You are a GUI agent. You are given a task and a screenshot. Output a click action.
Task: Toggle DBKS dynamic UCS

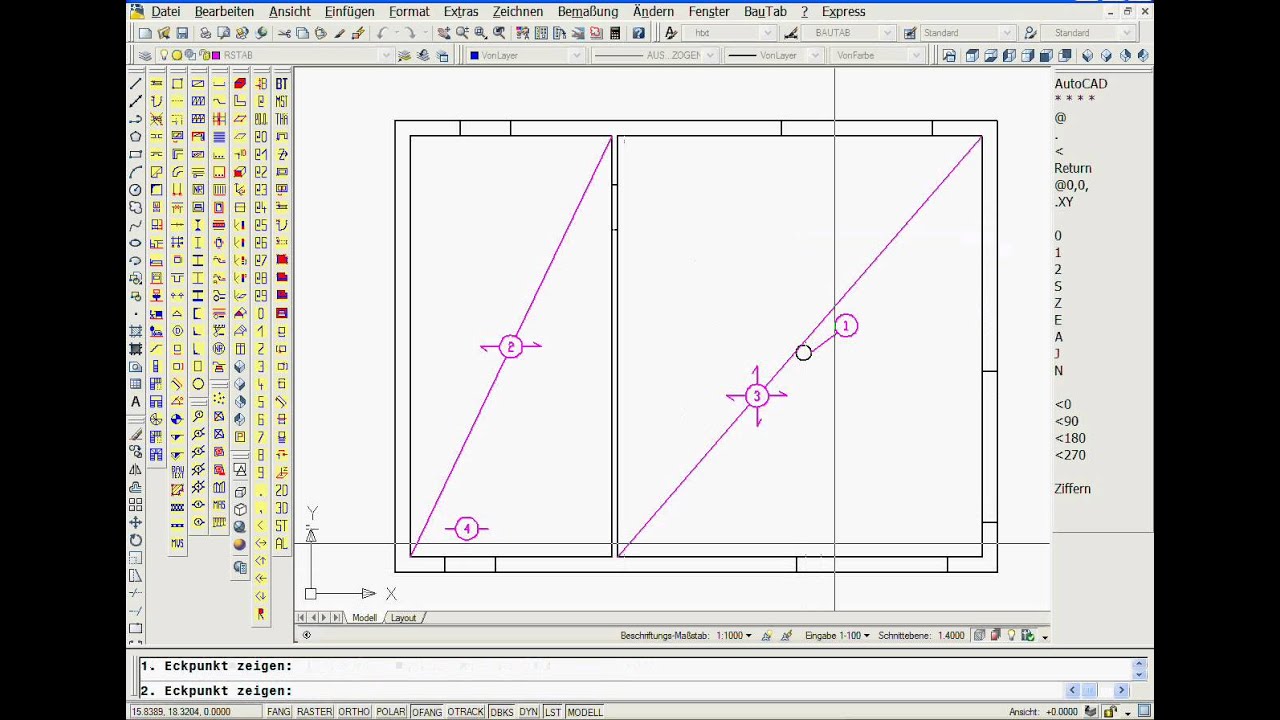point(501,712)
